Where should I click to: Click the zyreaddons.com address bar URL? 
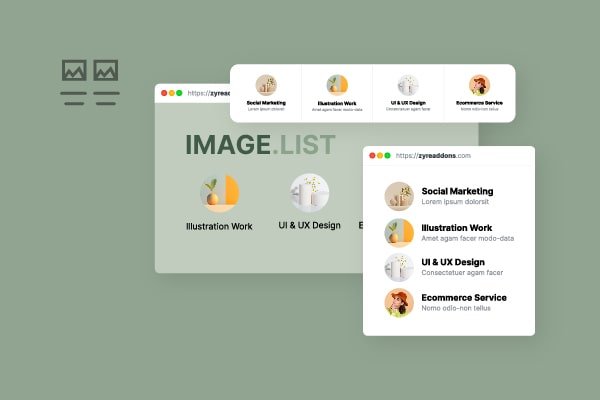click(433, 156)
